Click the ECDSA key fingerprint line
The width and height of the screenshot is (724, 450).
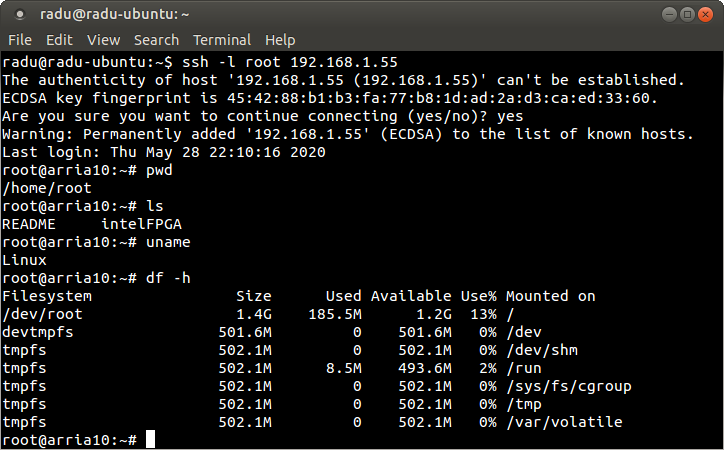[x=330, y=98]
